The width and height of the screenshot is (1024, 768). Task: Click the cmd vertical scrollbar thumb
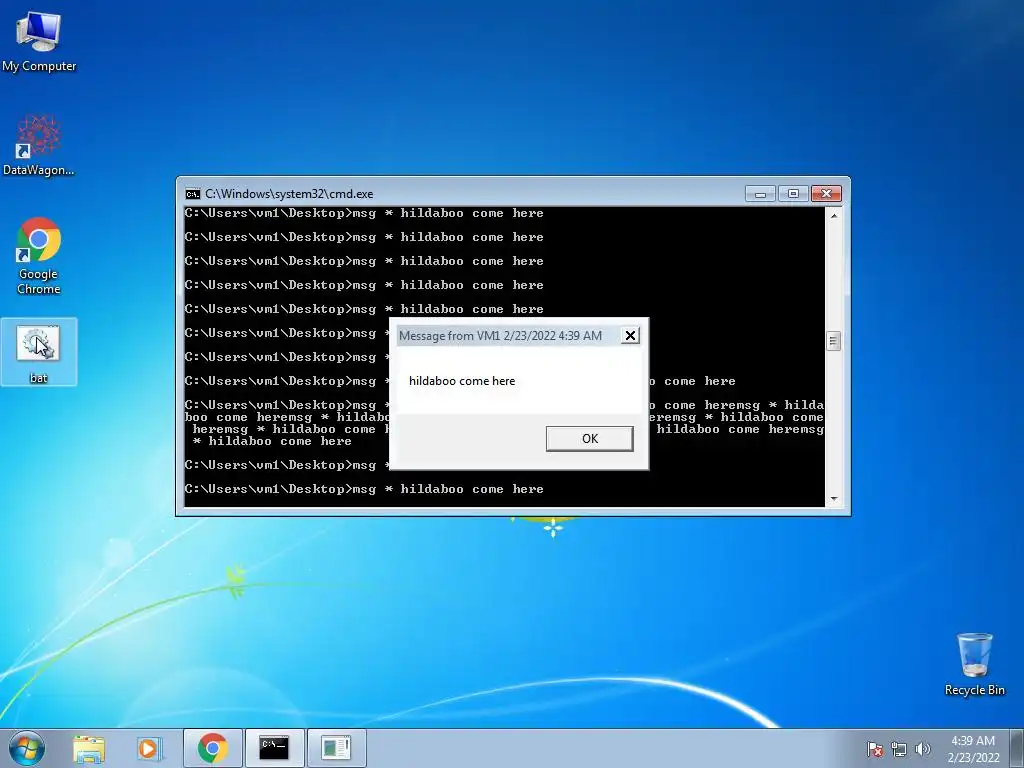[x=833, y=341]
